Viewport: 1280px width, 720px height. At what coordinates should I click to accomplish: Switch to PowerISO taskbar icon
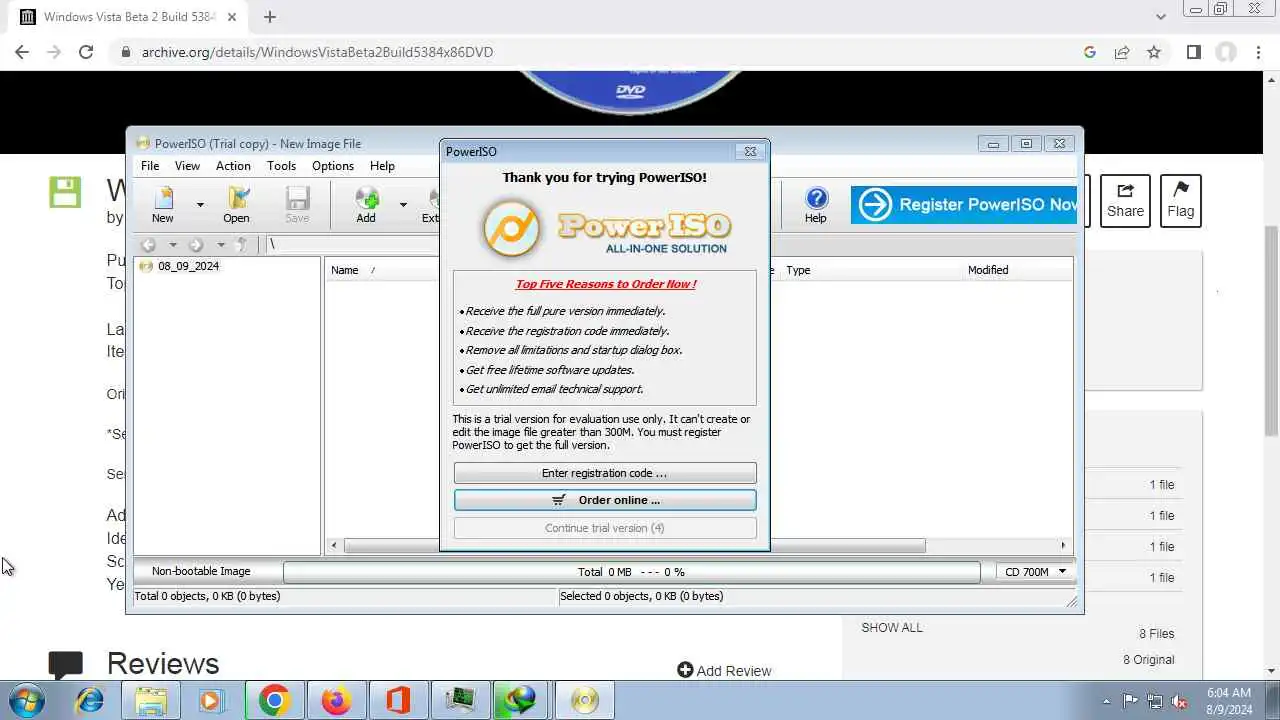(584, 700)
